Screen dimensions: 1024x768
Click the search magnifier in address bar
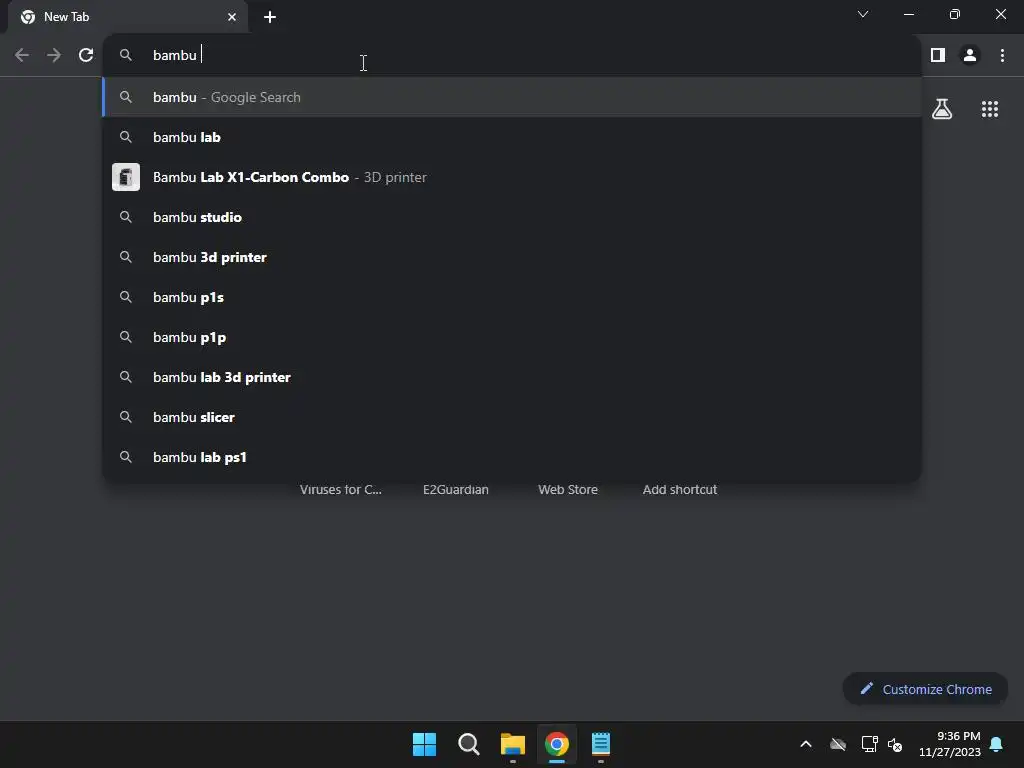click(126, 56)
